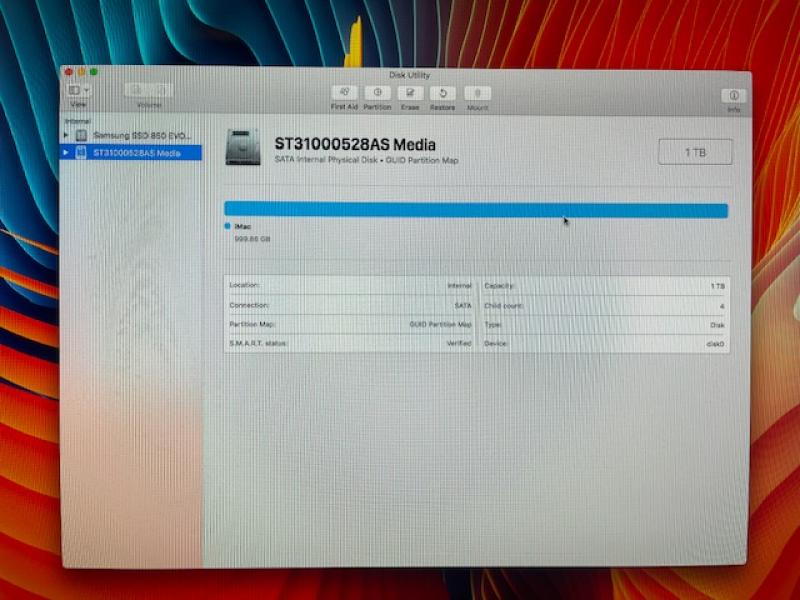Click the Capacity value 1 TB in table
The image size is (800, 600).
(718, 286)
